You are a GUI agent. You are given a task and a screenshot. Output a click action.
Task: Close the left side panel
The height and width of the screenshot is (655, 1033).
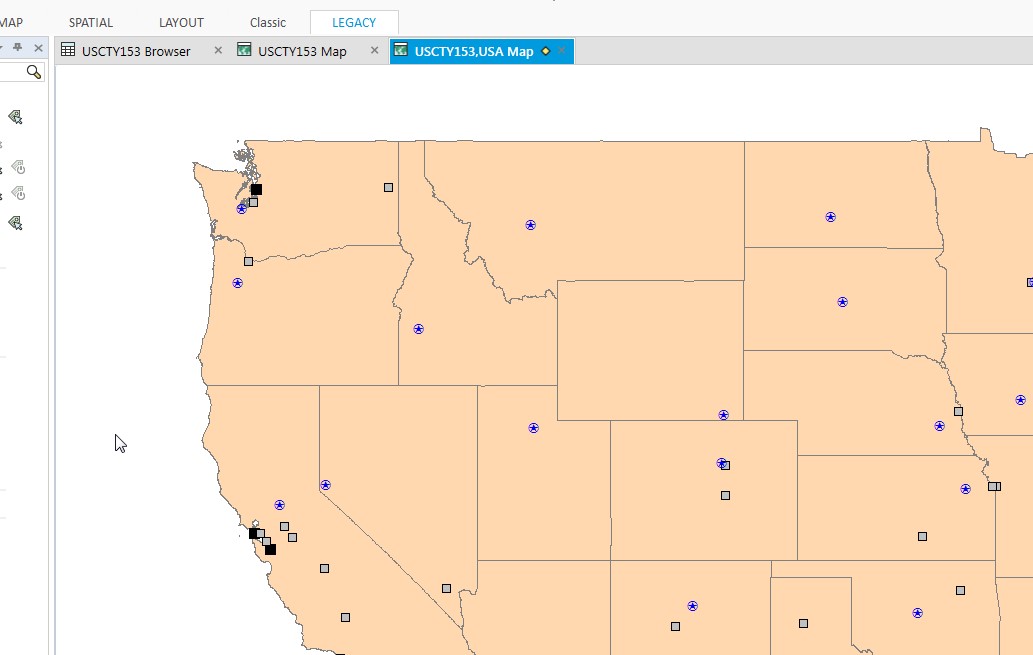(x=38, y=47)
